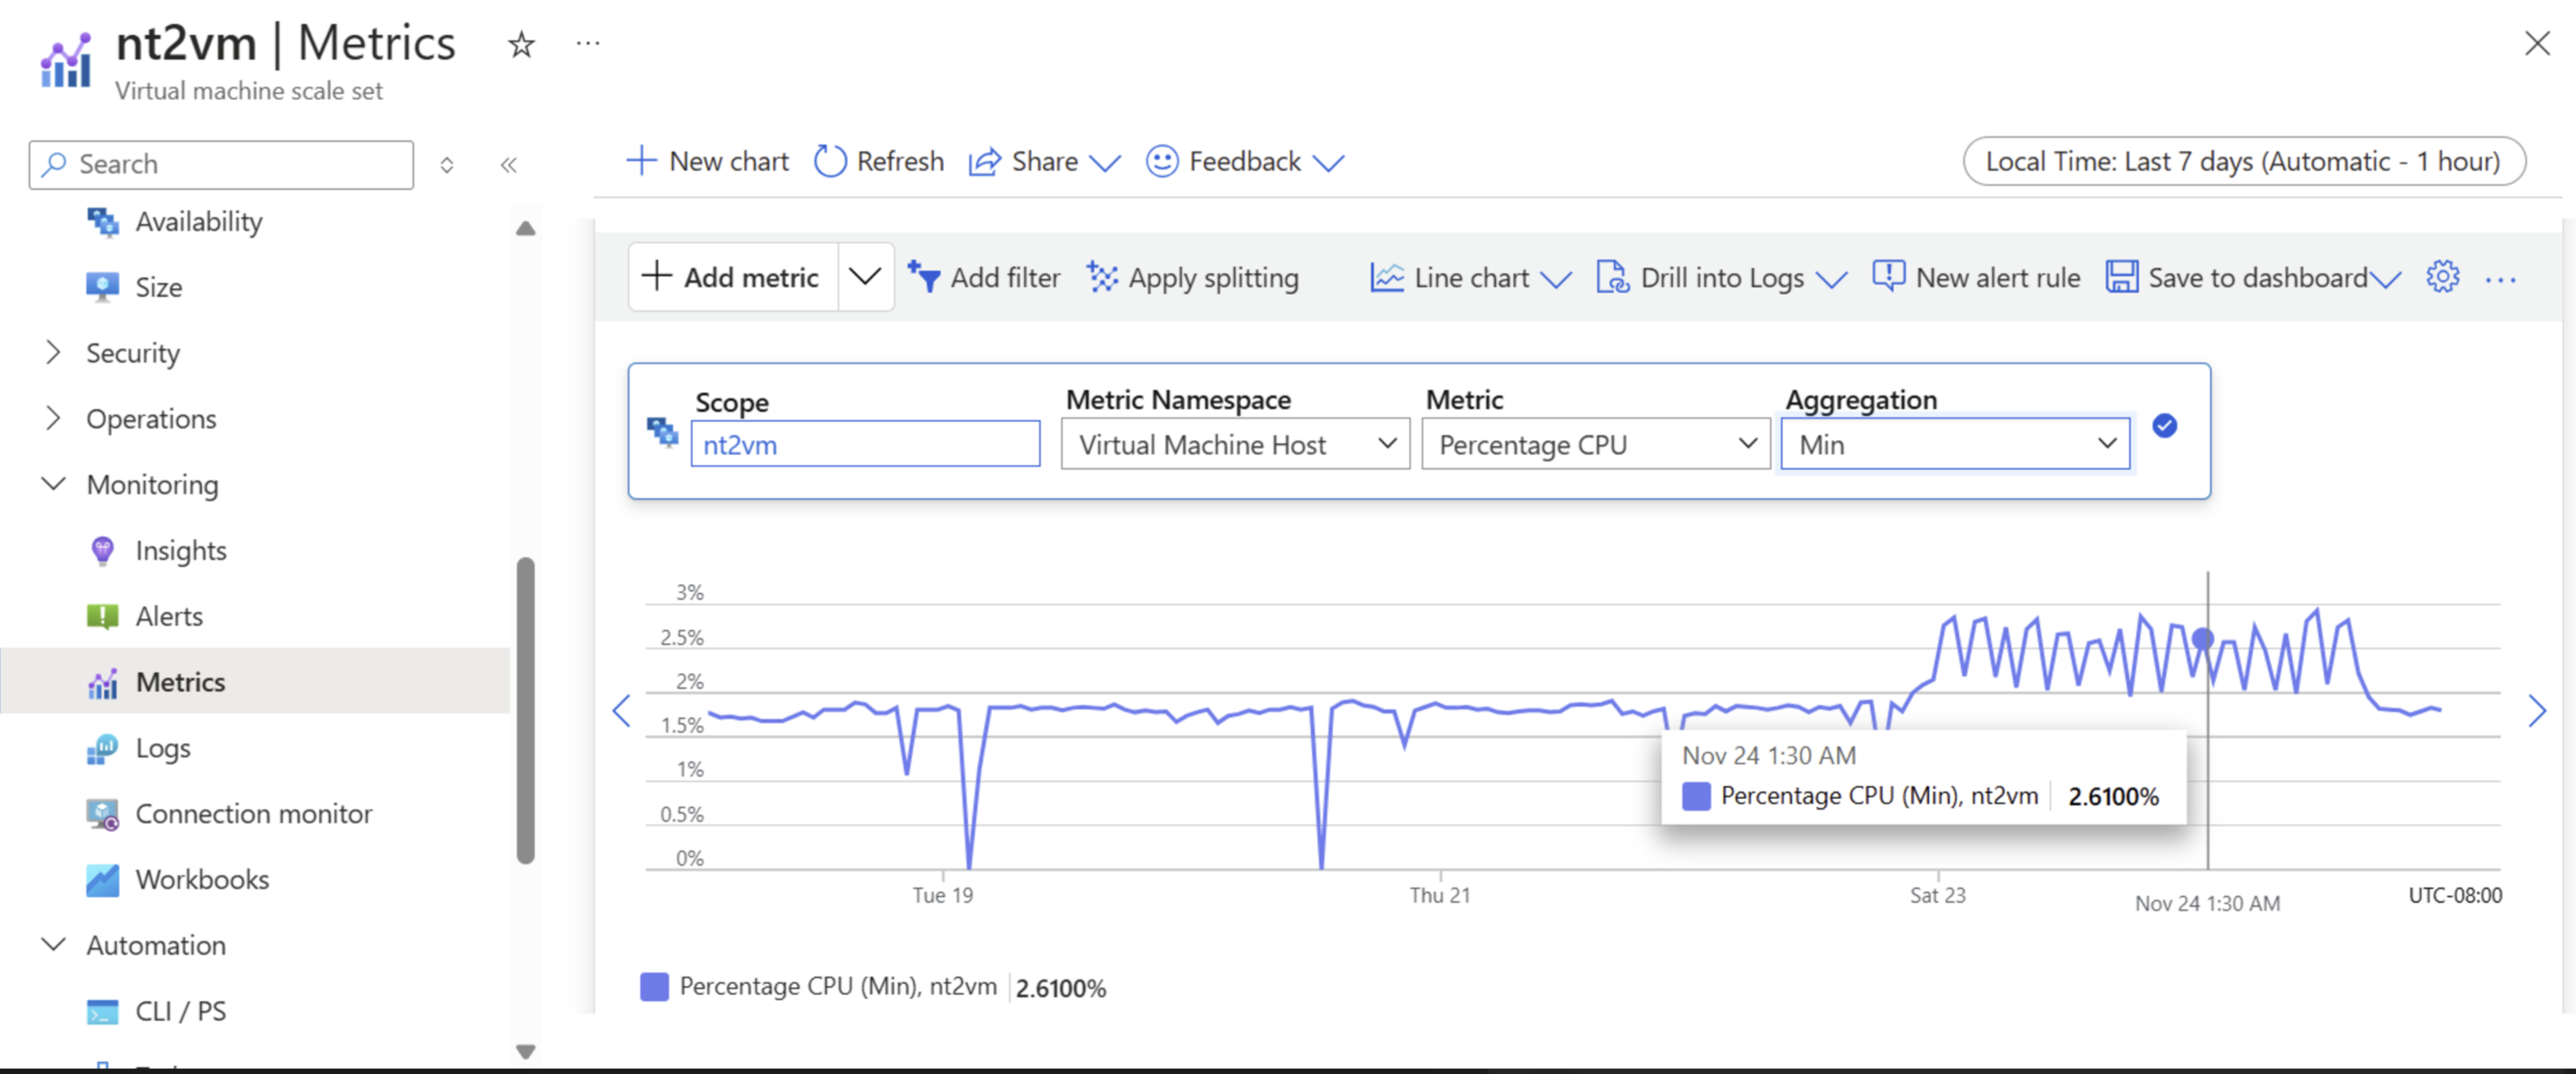Image resolution: width=2576 pixels, height=1074 pixels.
Task: Click the sidebar scroll down arrow
Action: (x=525, y=1051)
